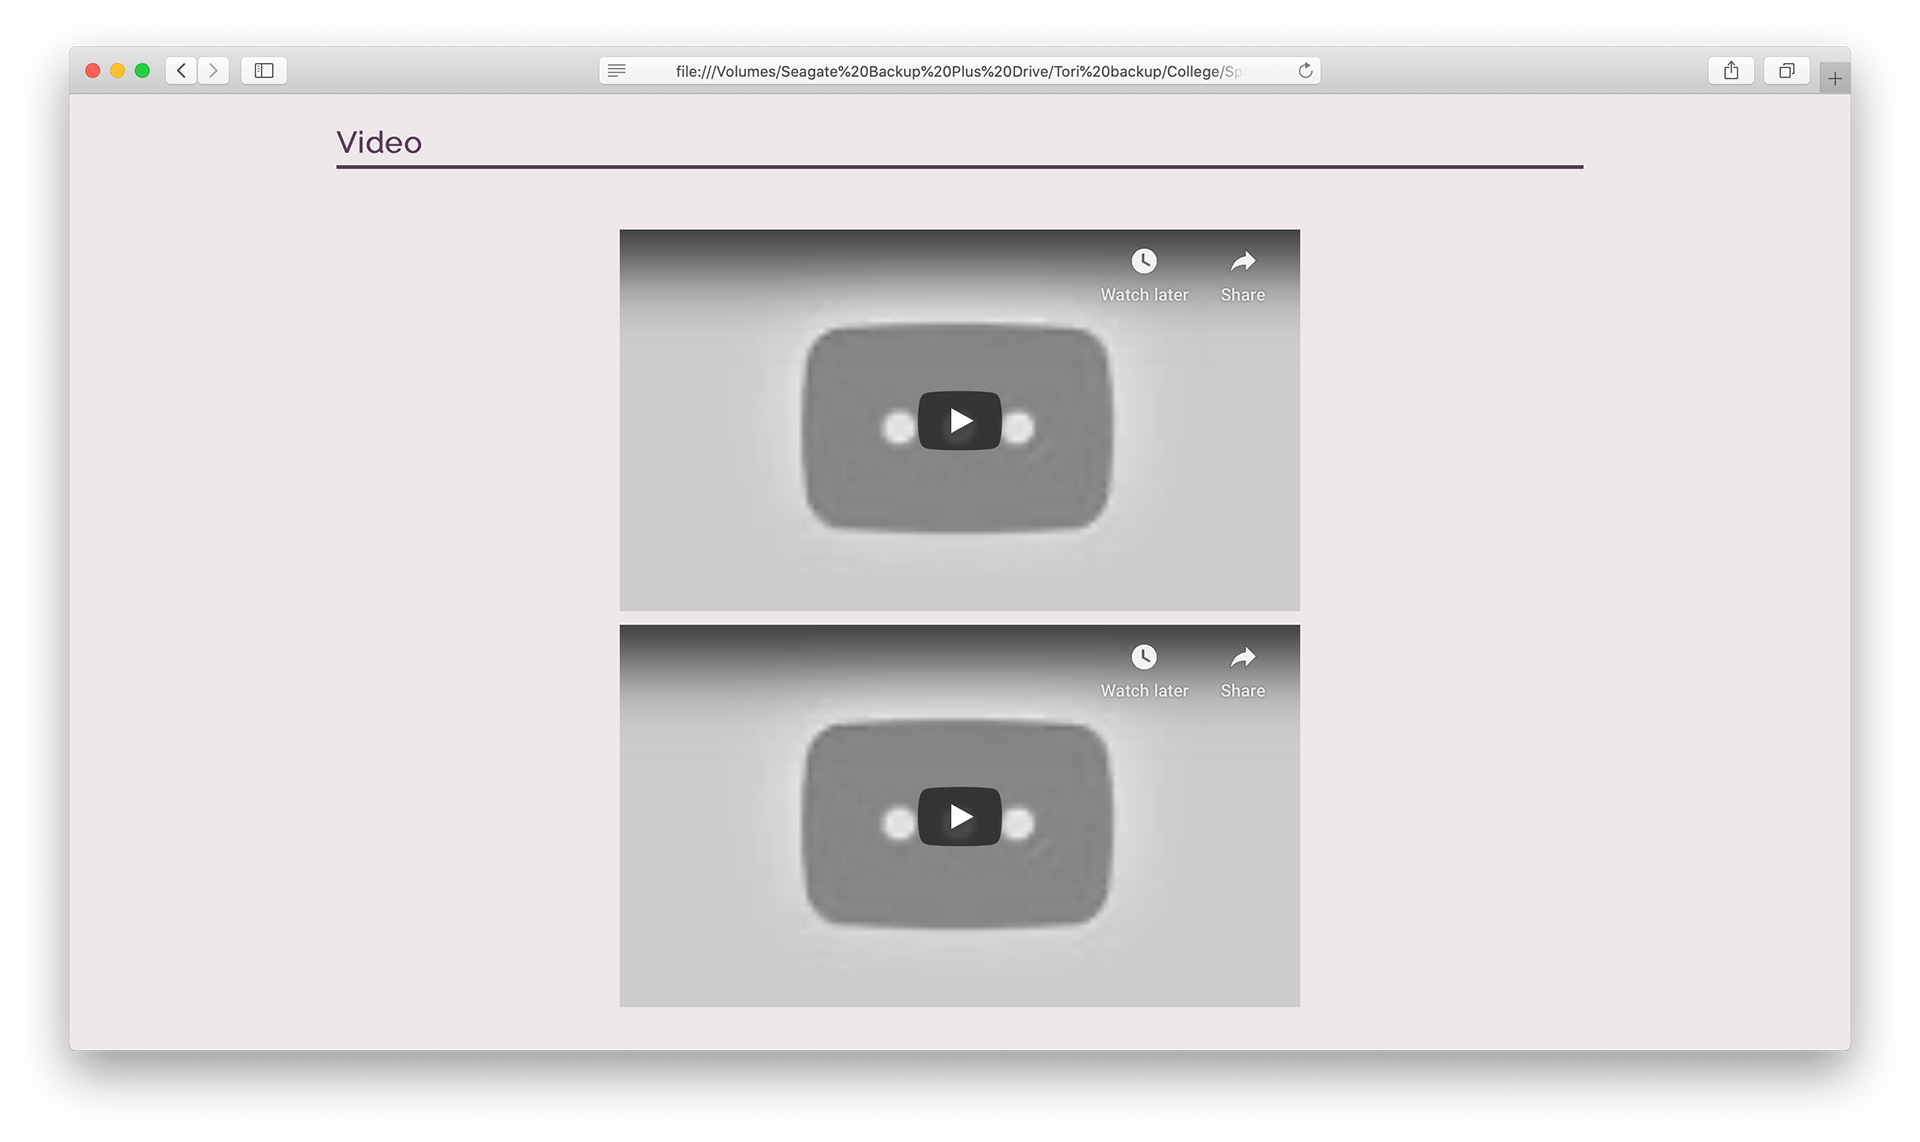Viewport: 1920px width, 1142px height.
Task: Click the Video heading
Action: [379, 142]
